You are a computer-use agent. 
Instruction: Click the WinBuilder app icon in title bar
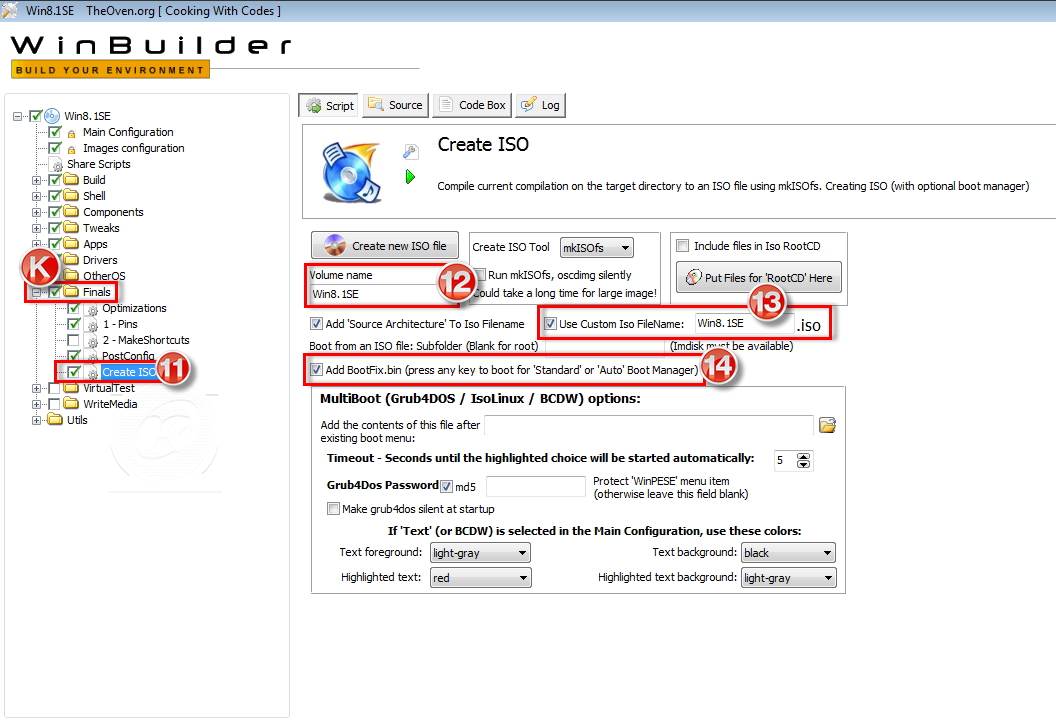(10, 11)
